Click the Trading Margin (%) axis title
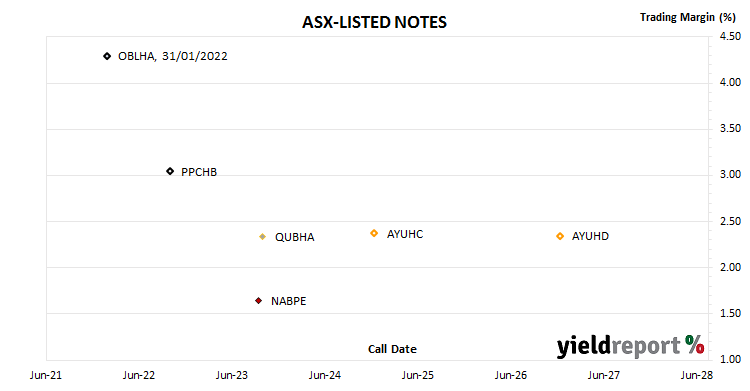The height and width of the screenshot is (391, 750). [x=687, y=17]
